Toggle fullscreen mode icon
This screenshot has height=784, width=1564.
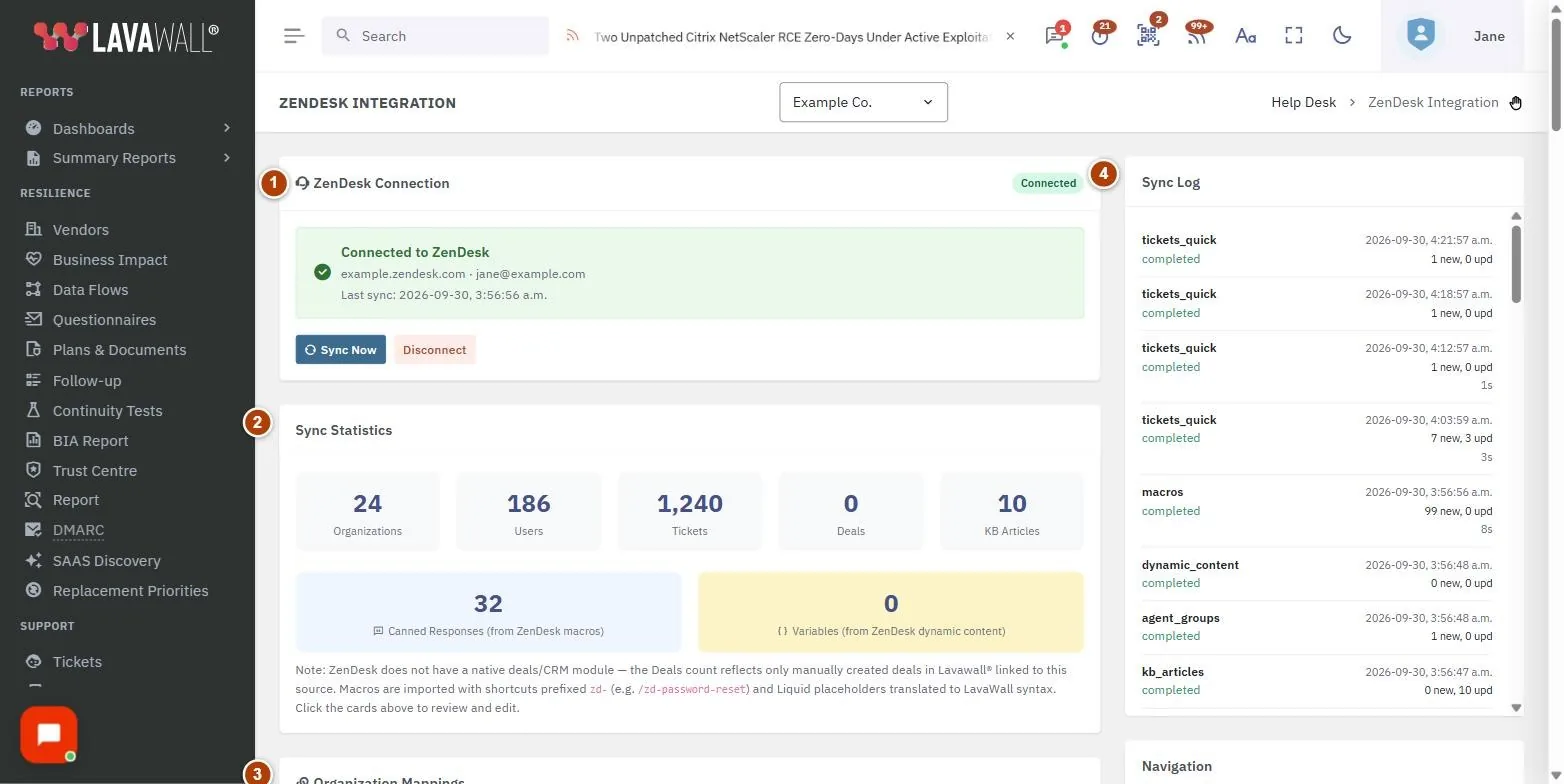click(x=1294, y=36)
